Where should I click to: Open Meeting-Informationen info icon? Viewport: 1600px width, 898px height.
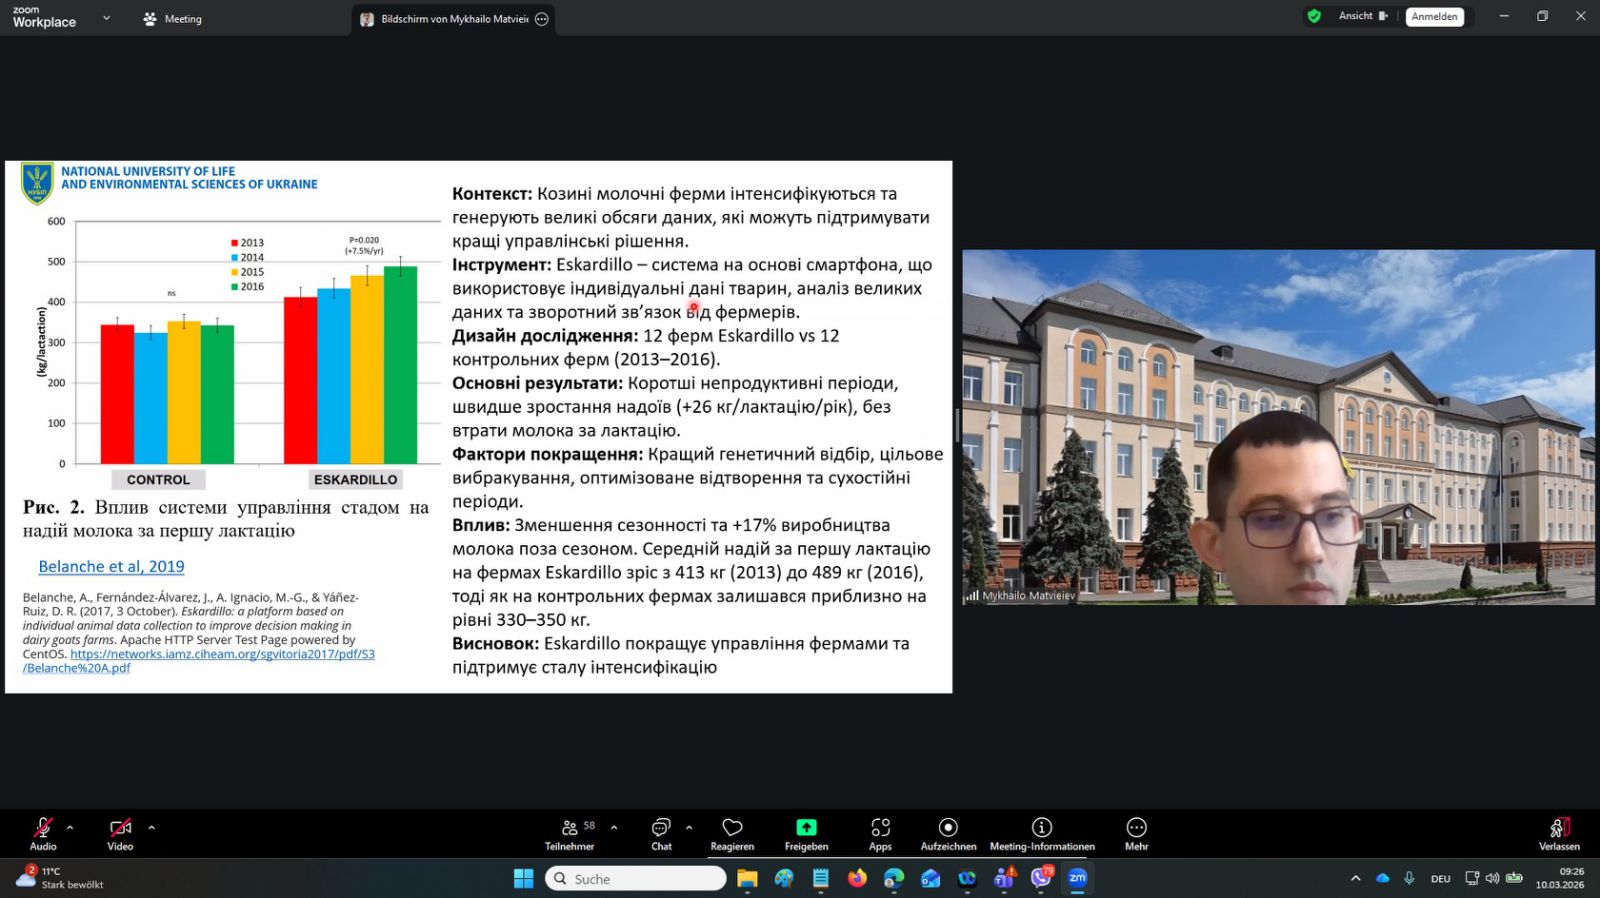point(1042,833)
